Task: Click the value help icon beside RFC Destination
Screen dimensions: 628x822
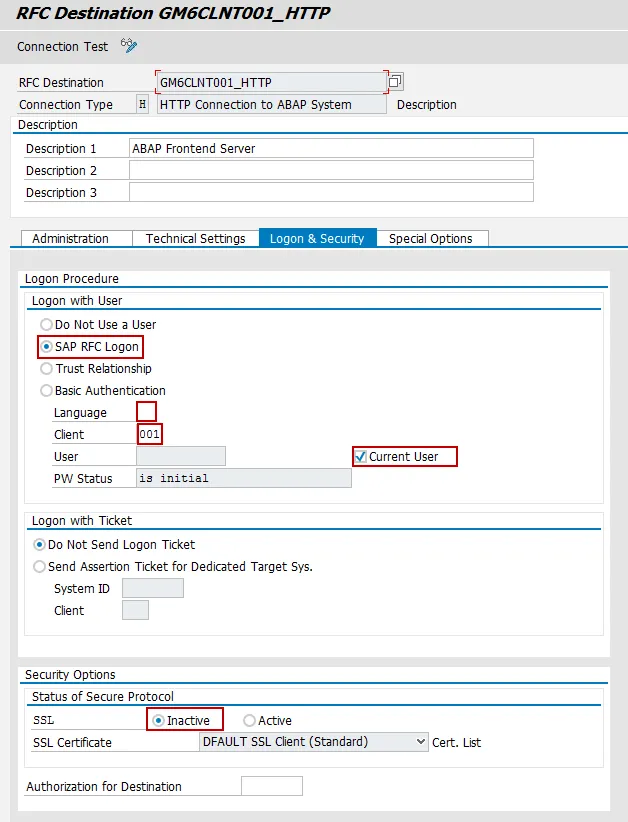Action: point(395,82)
